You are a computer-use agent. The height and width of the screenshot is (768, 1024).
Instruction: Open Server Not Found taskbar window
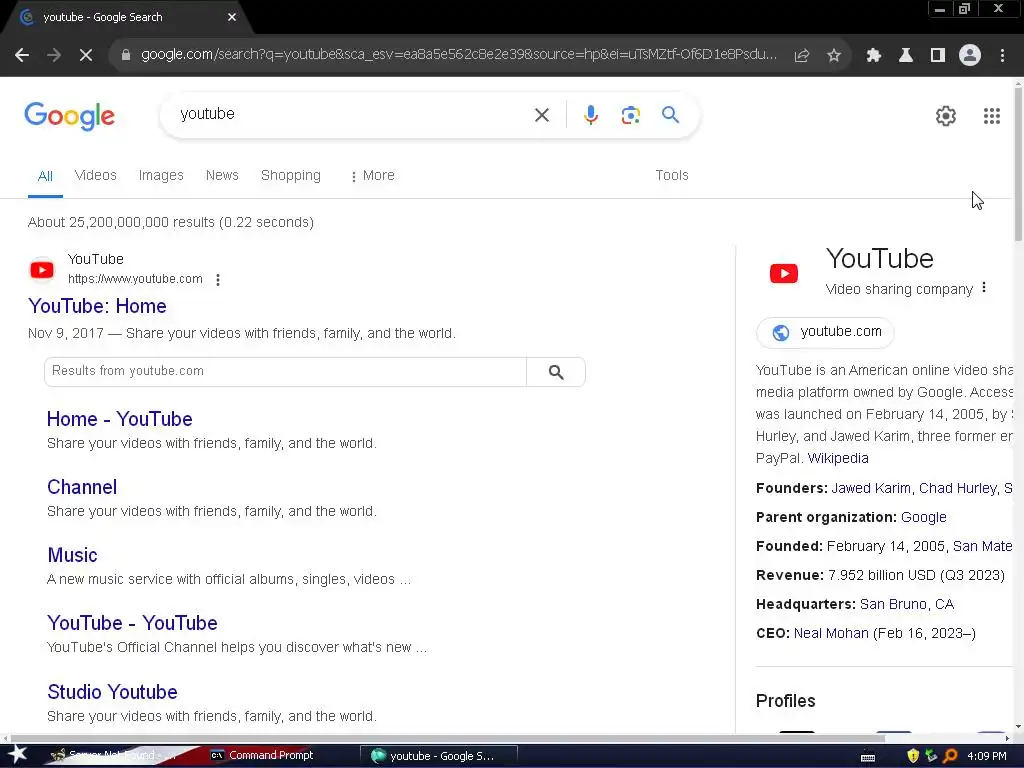[118, 756]
